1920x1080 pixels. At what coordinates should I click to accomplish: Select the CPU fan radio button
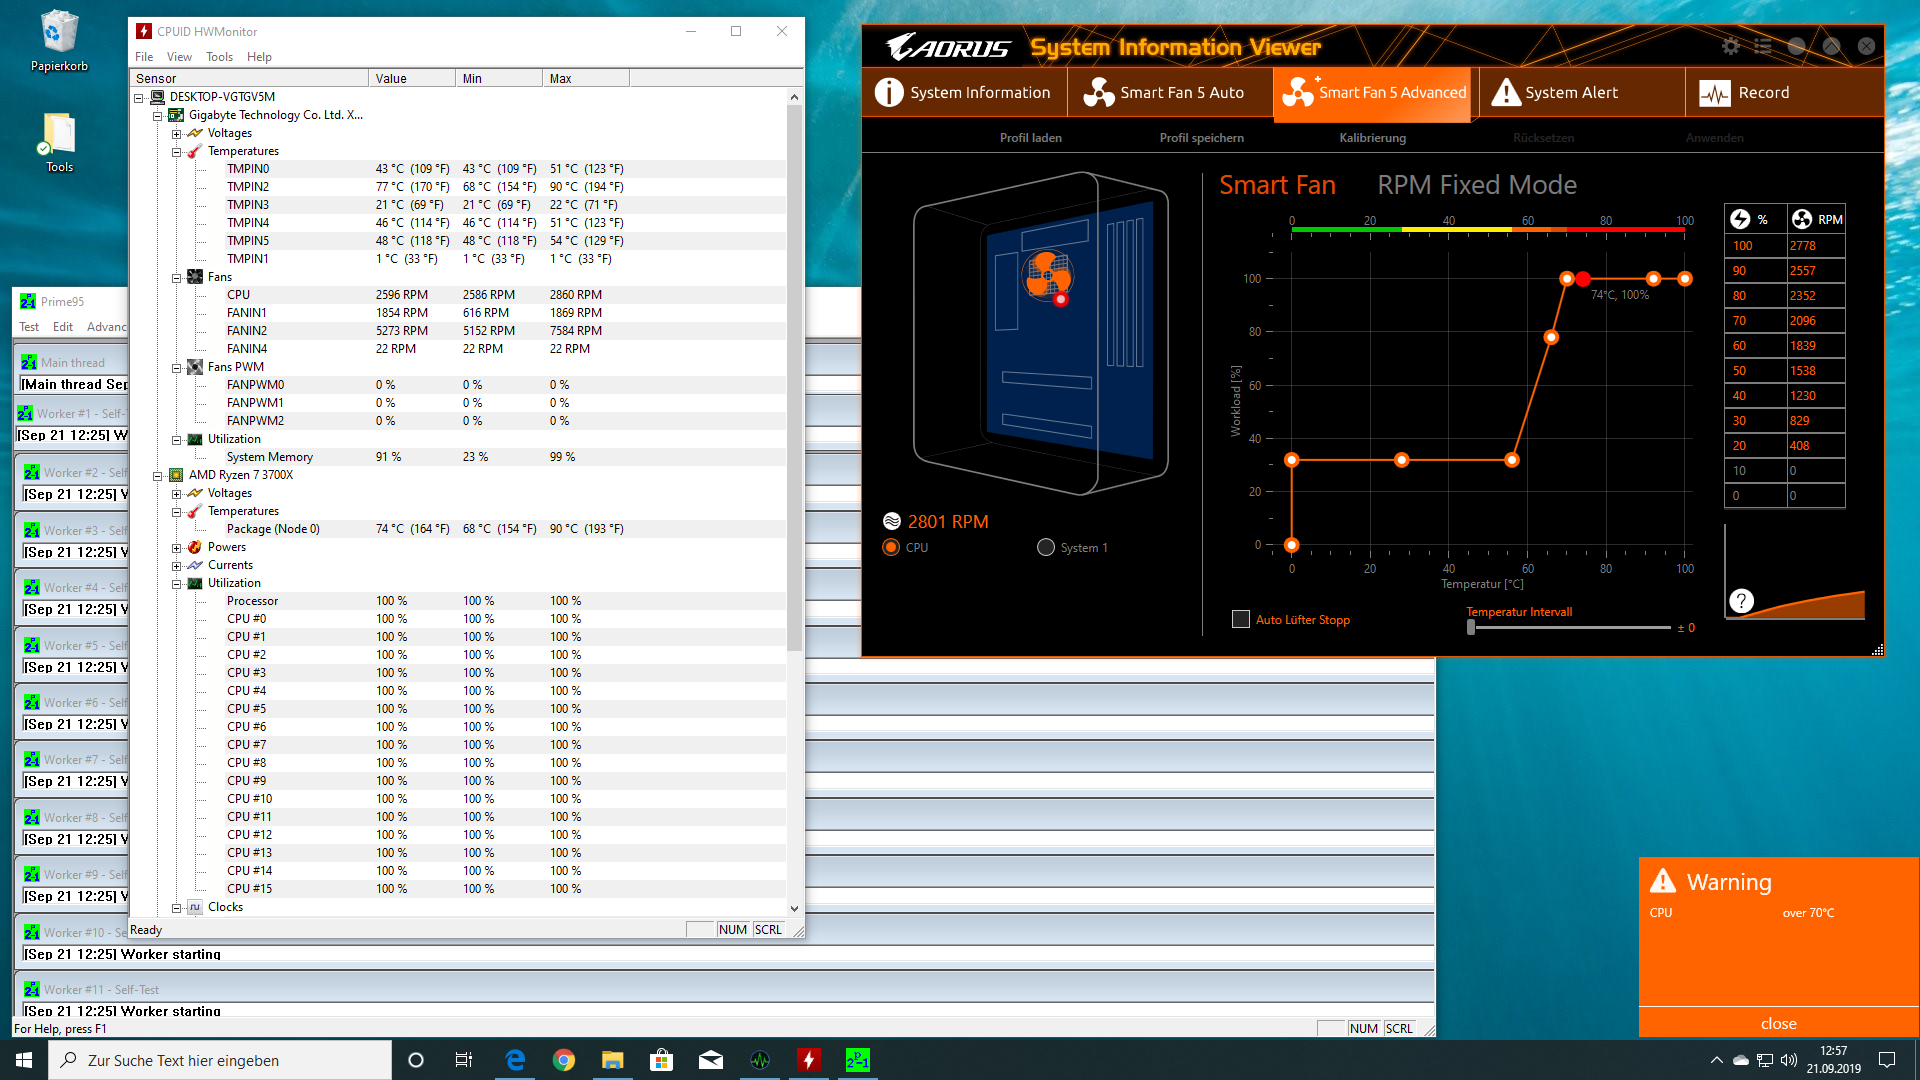[x=891, y=547]
